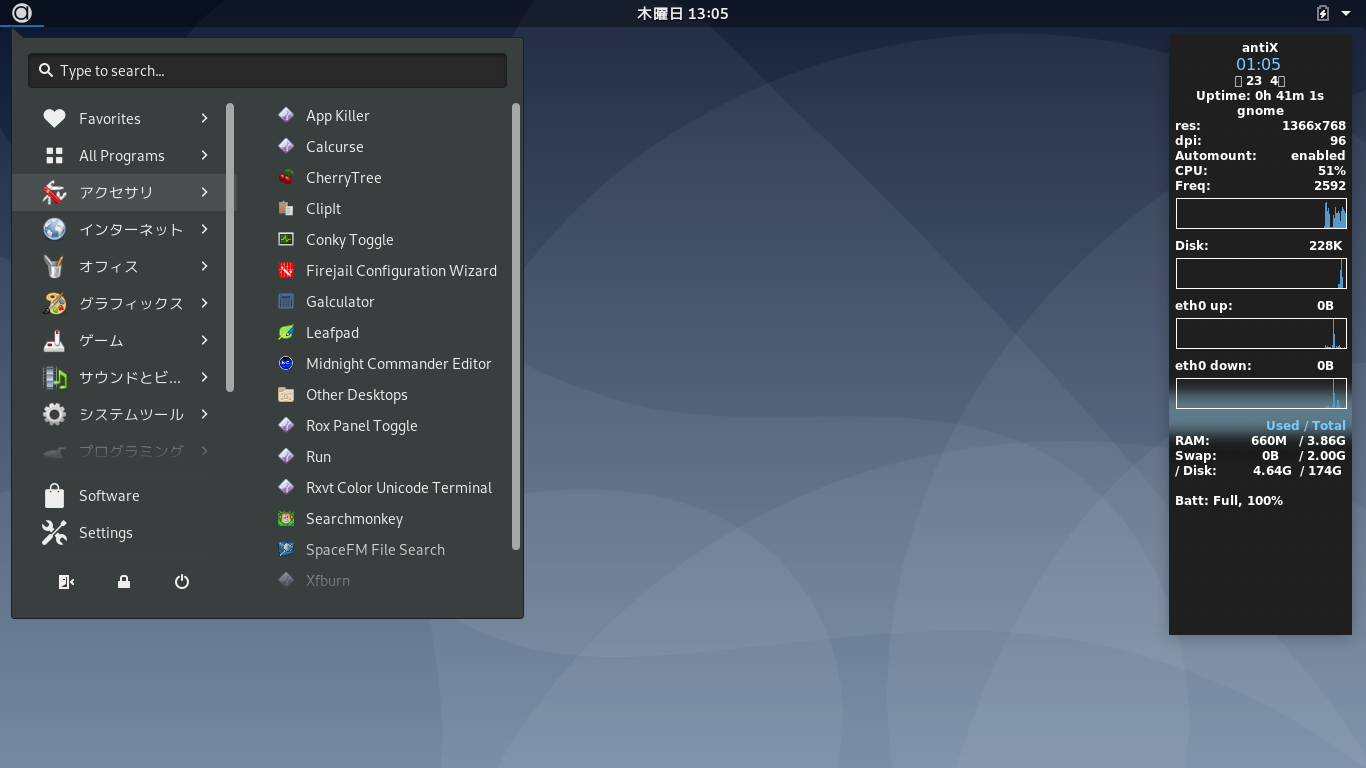Open the Firejail Configuration Wizard icon
Screen dimensions: 1366x768
click(286, 270)
